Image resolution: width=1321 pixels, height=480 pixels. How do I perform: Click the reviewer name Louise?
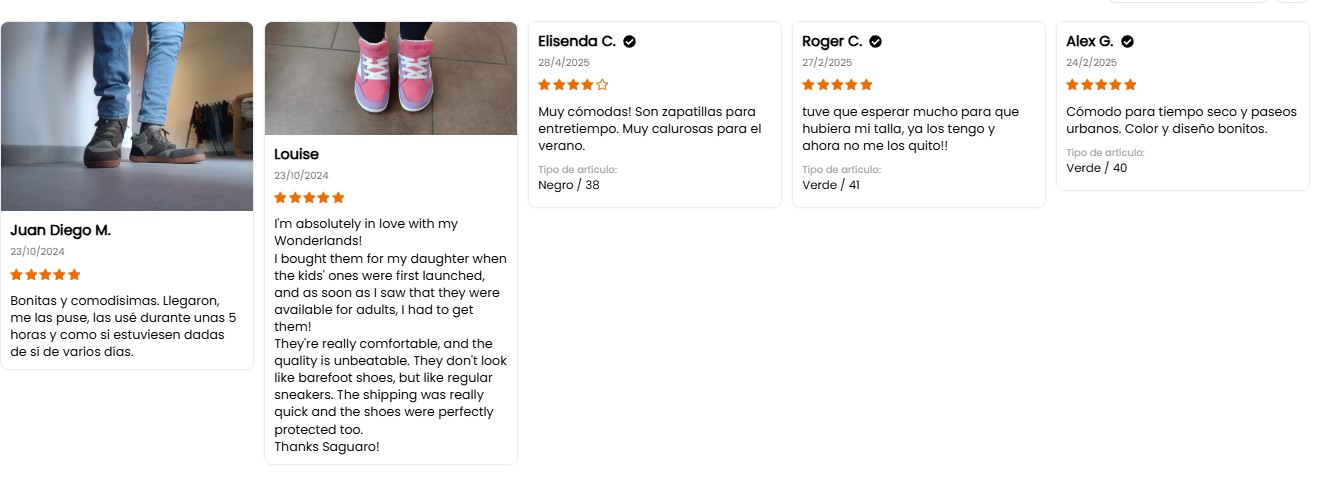click(296, 154)
